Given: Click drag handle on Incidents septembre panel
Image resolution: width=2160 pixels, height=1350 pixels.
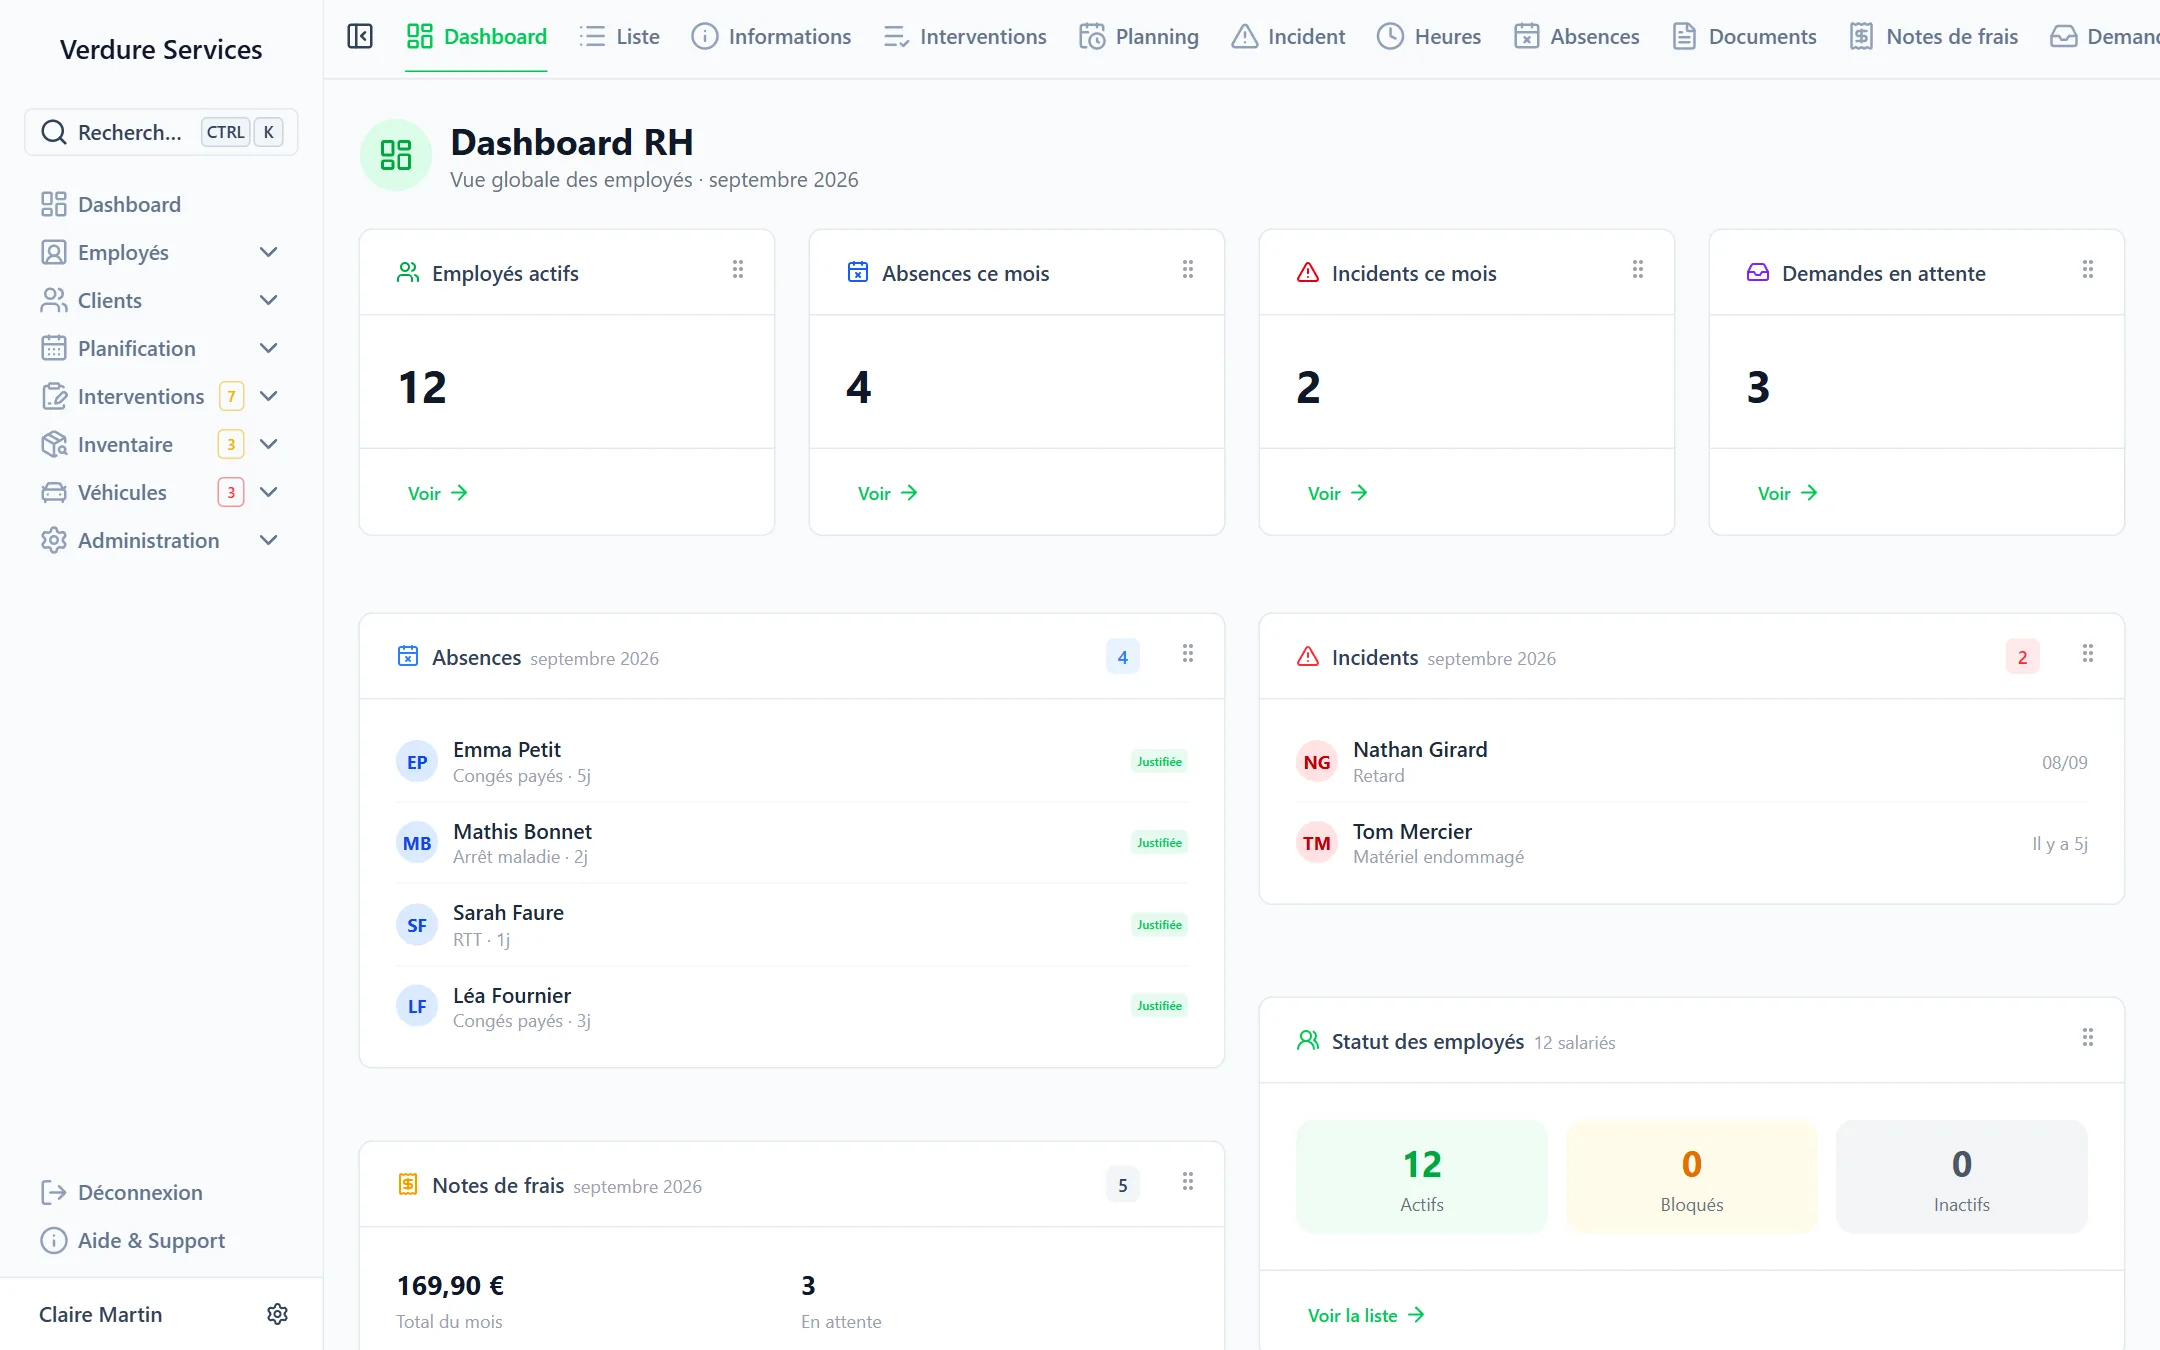Looking at the screenshot, I should (2088, 654).
